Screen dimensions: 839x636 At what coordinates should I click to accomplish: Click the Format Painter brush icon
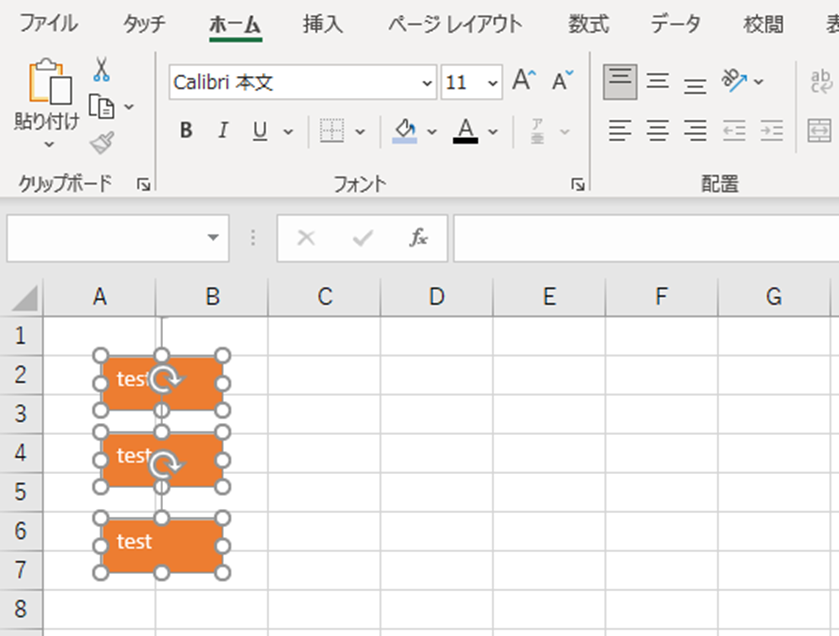pyautogui.click(x=102, y=143)
